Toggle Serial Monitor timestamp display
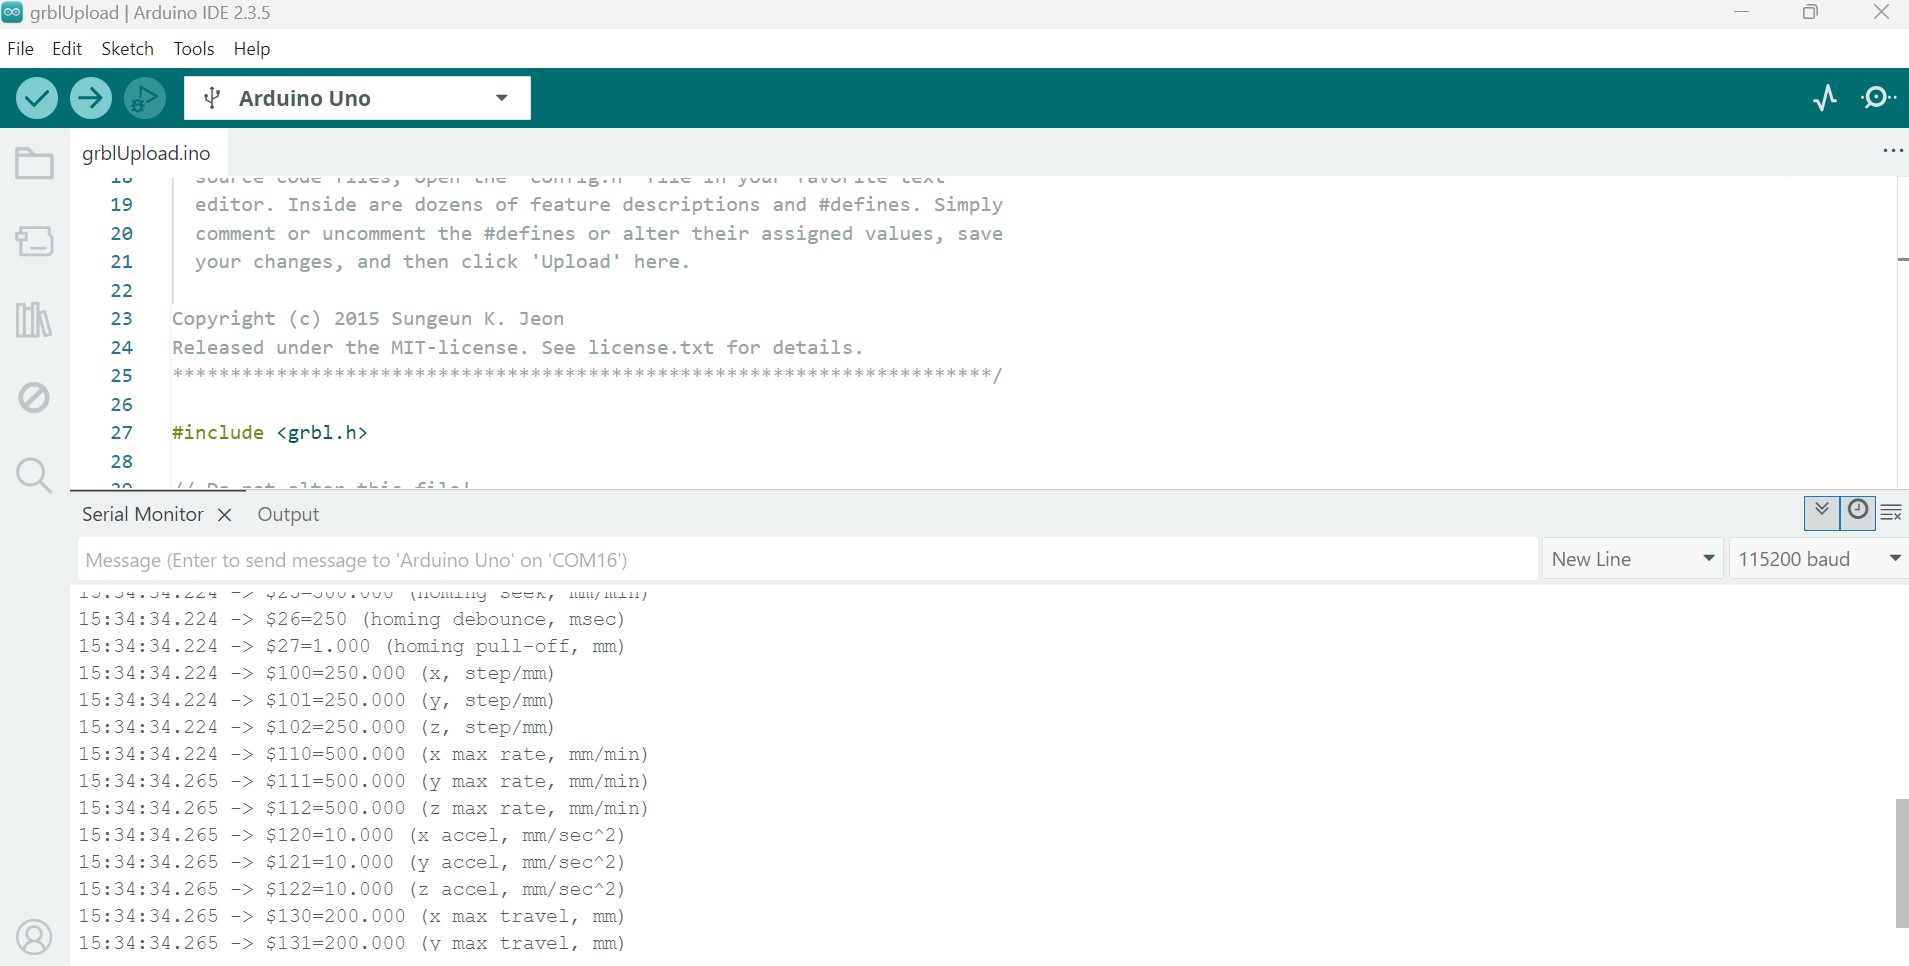This screenshot has width=1909, height=966. coord(1857,512)
